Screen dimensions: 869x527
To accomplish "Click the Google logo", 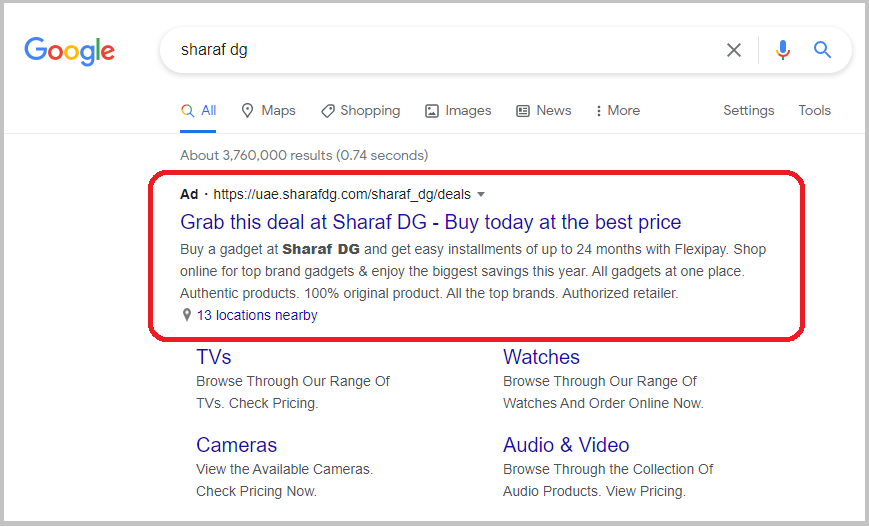I will click(69, 51).
